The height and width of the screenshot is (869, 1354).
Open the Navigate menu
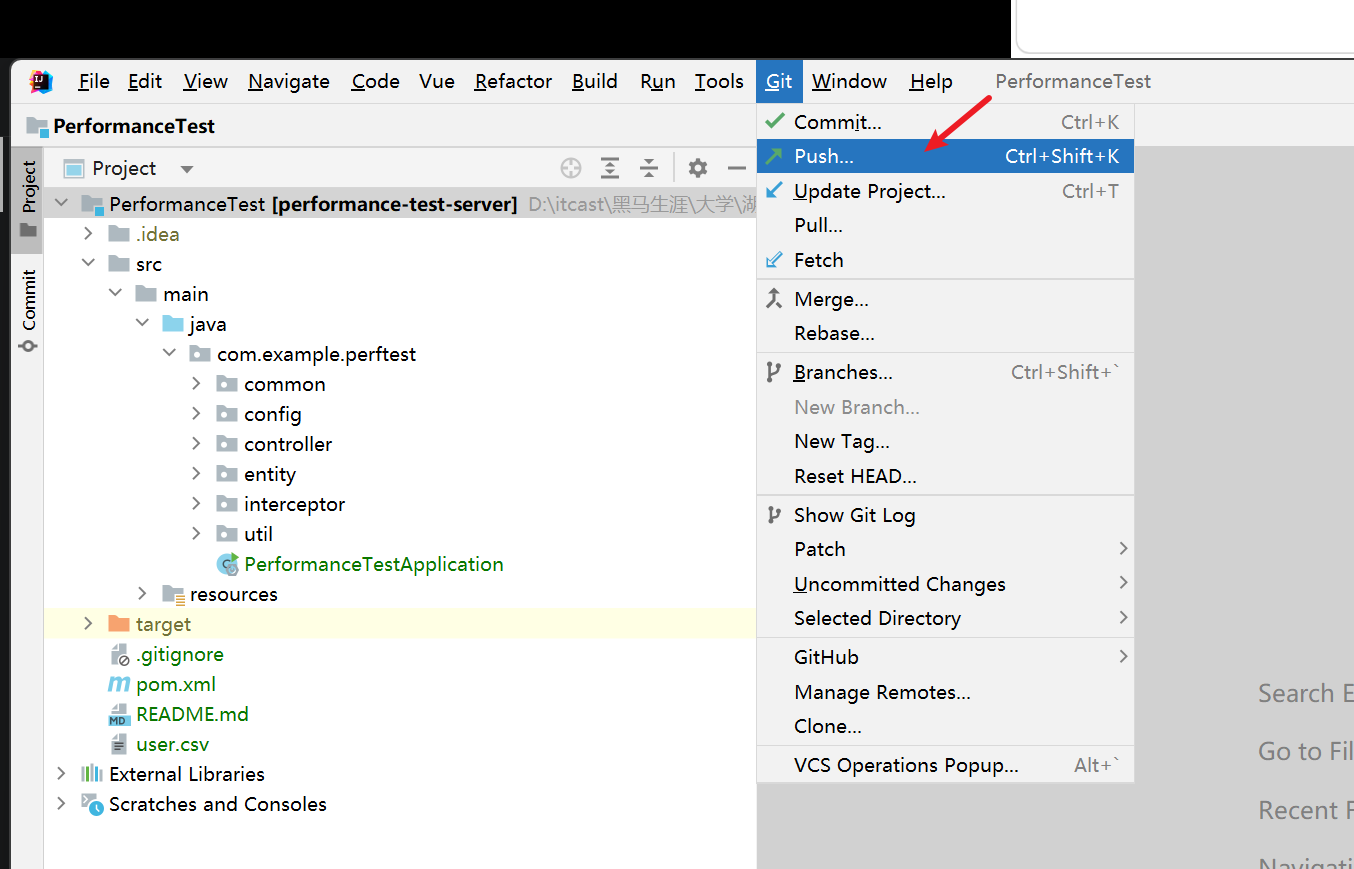click(289, 82)
